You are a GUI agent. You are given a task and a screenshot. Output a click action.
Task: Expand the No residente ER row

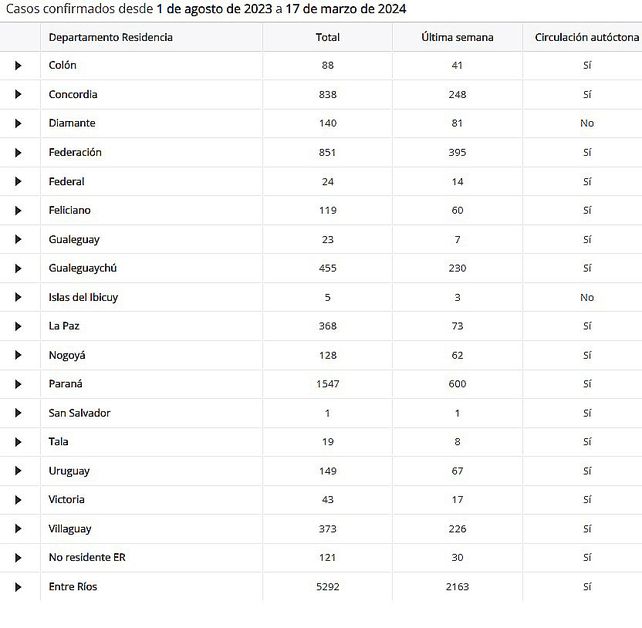[18, 558]
